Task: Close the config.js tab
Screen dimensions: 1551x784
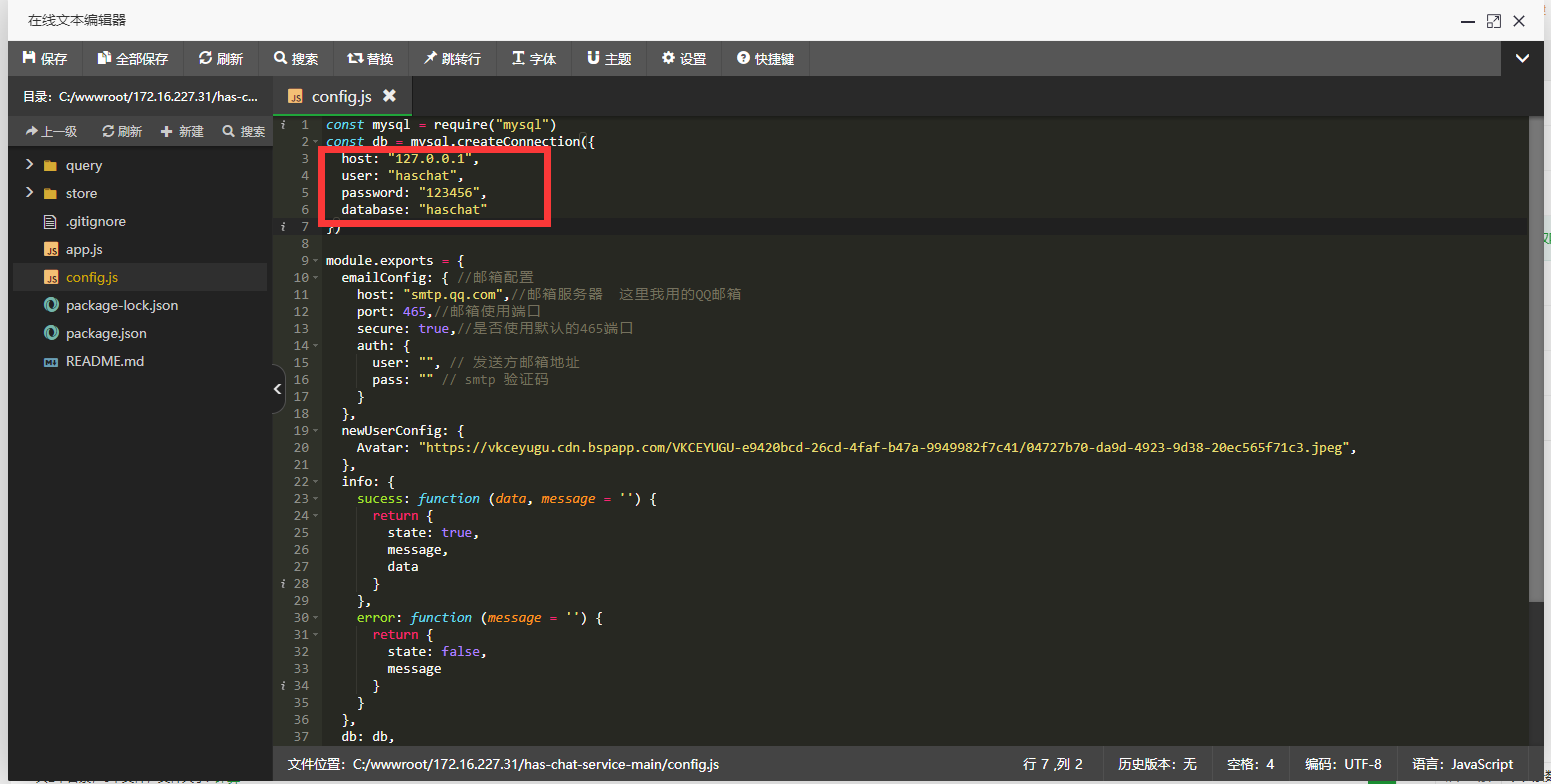Action: point(390,96)
